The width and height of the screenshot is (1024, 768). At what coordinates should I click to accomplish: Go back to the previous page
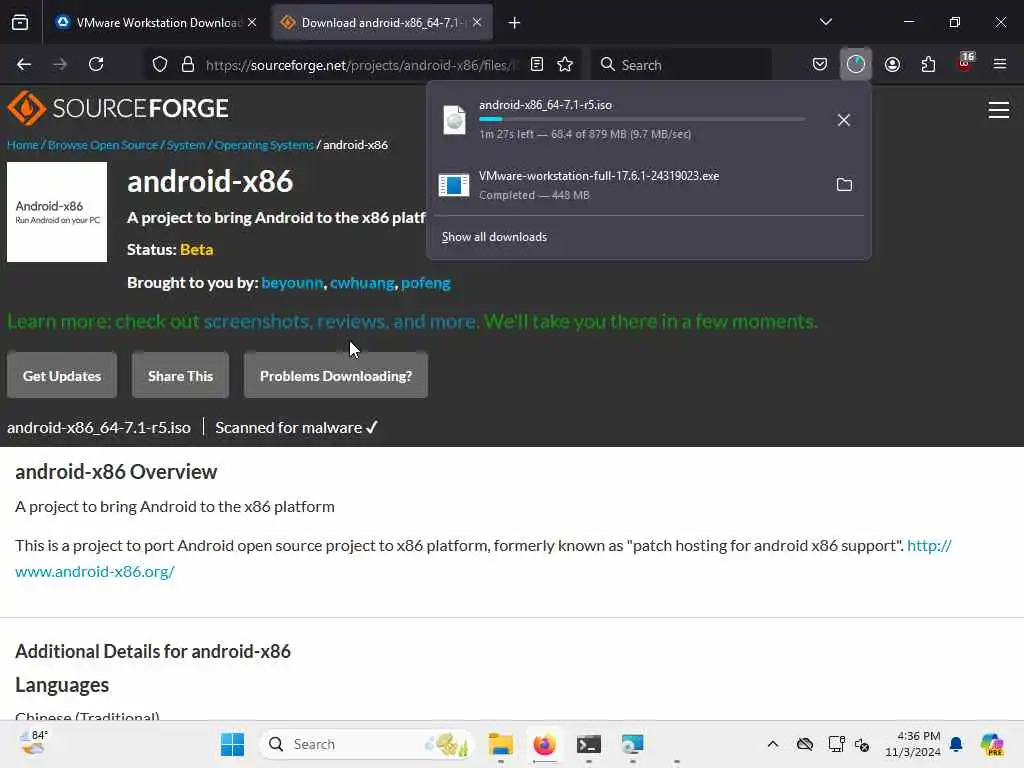tap(24, 64)
